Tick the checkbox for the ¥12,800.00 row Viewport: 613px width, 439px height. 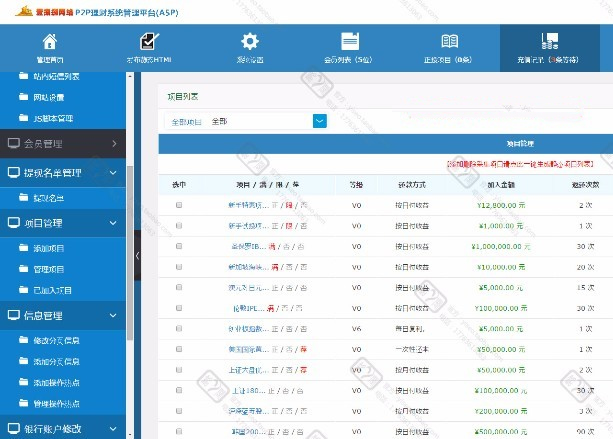pyautogui.click(x=179, y=205)
